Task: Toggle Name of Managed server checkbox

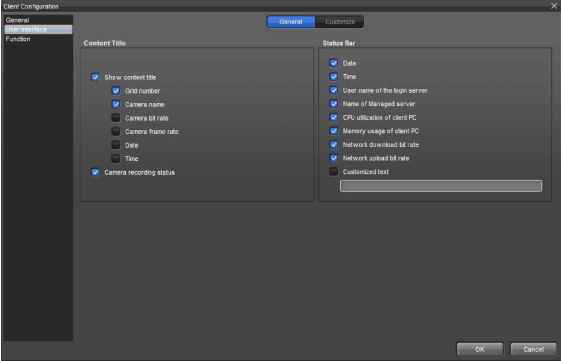Action: 333,104
